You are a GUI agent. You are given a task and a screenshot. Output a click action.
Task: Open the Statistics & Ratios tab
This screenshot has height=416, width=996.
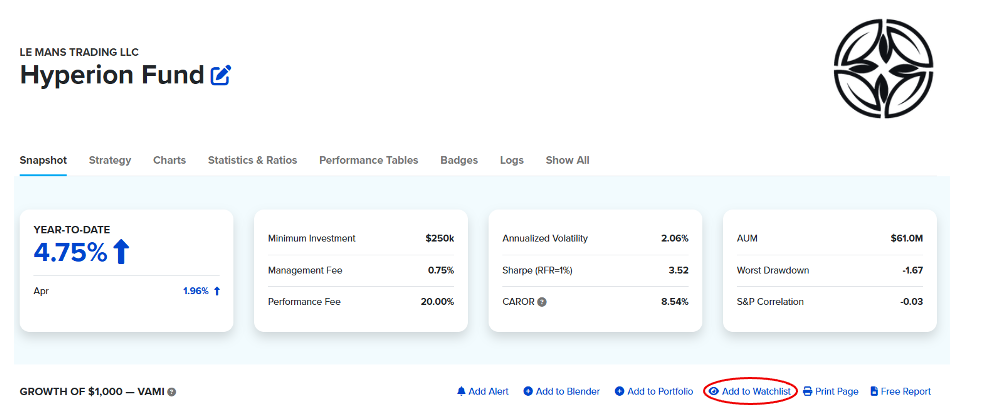[252, 160]
